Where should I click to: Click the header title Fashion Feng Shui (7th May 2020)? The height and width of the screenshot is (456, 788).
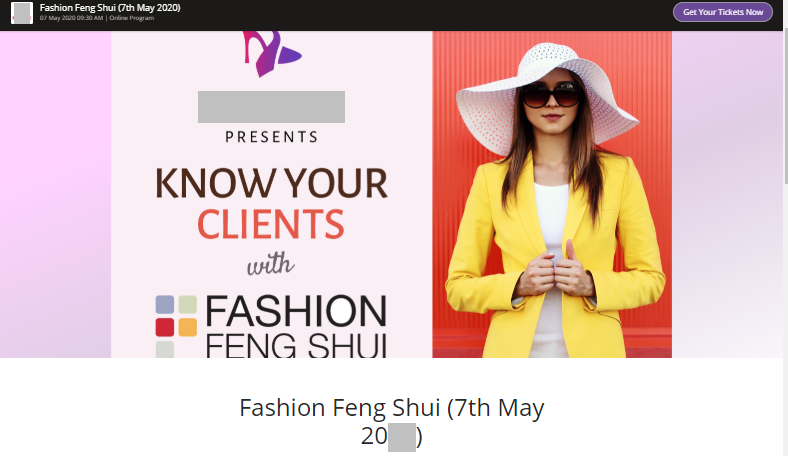(110, 8)
